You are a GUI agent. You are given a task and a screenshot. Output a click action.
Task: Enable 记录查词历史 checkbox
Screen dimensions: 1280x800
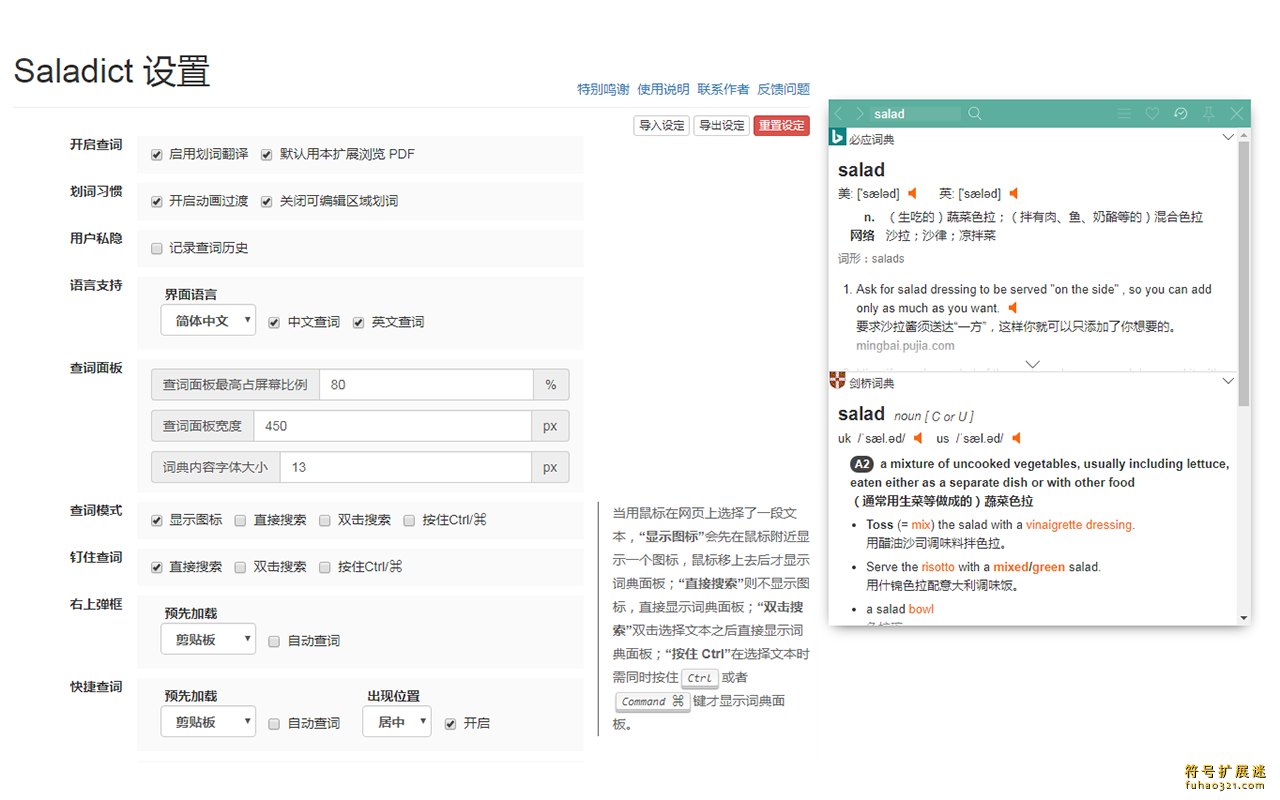pos(157,249)
